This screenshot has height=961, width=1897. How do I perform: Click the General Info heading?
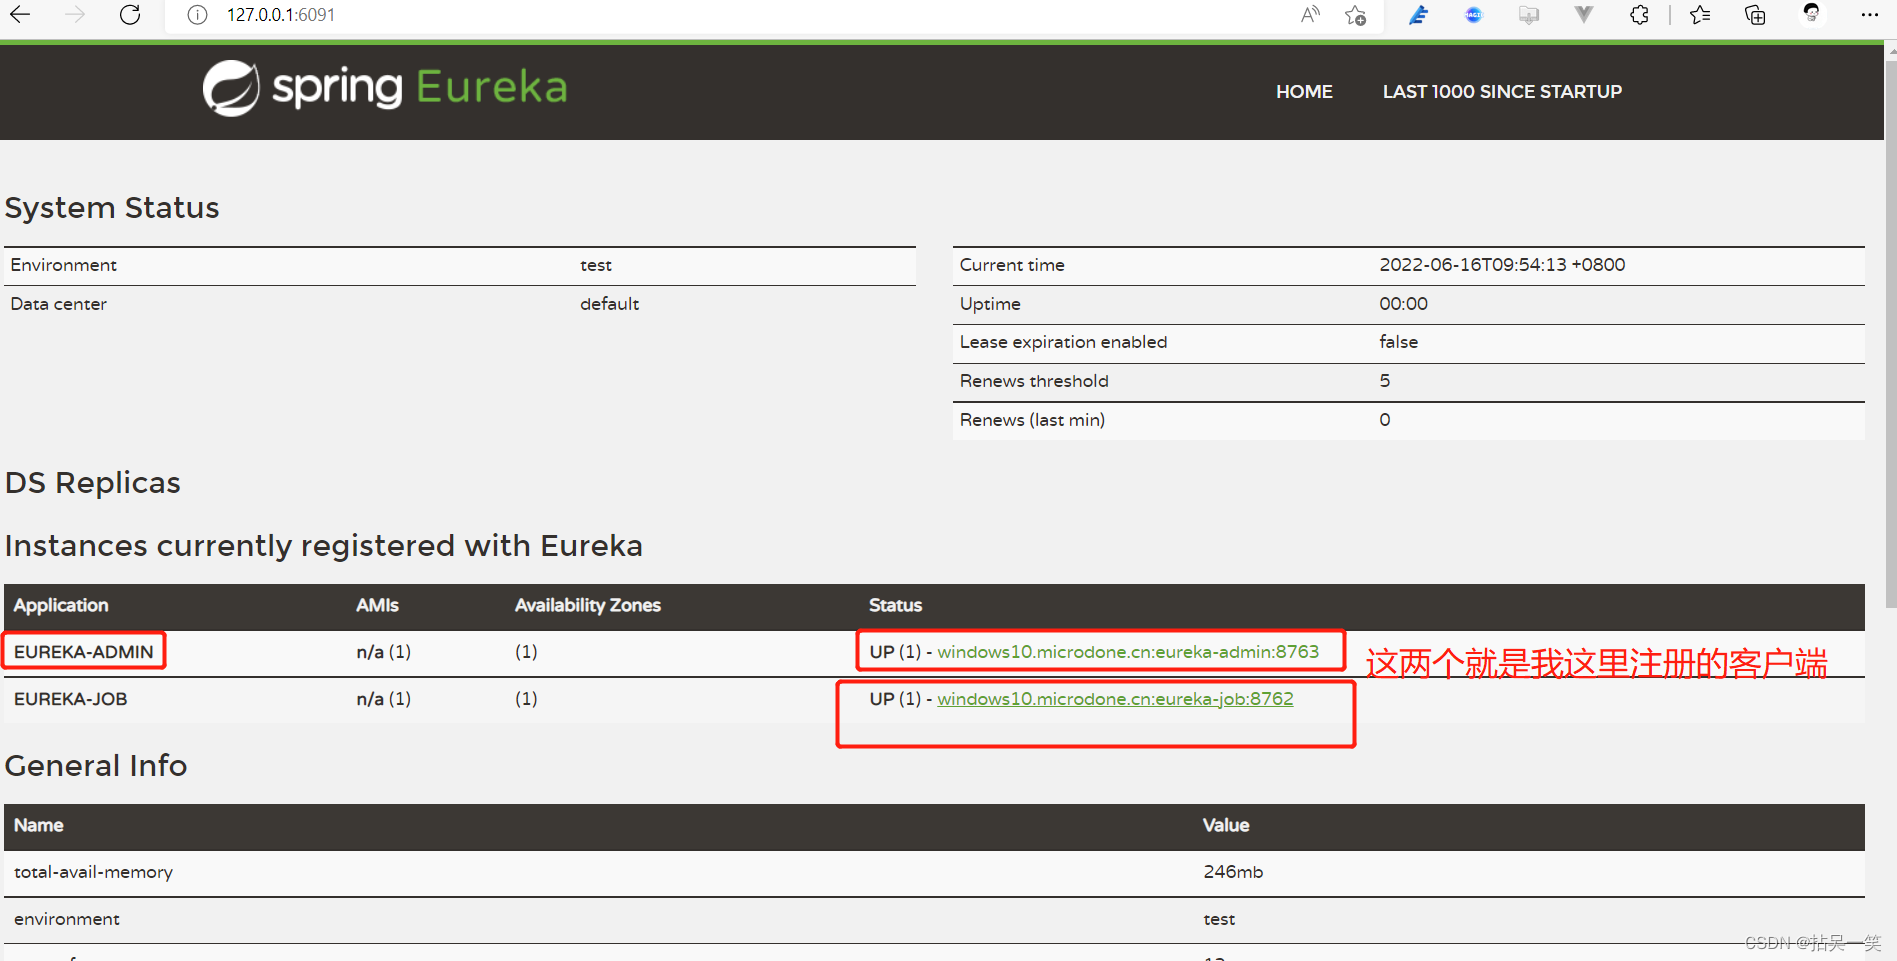pyautogui.click(x=96, y=766)
